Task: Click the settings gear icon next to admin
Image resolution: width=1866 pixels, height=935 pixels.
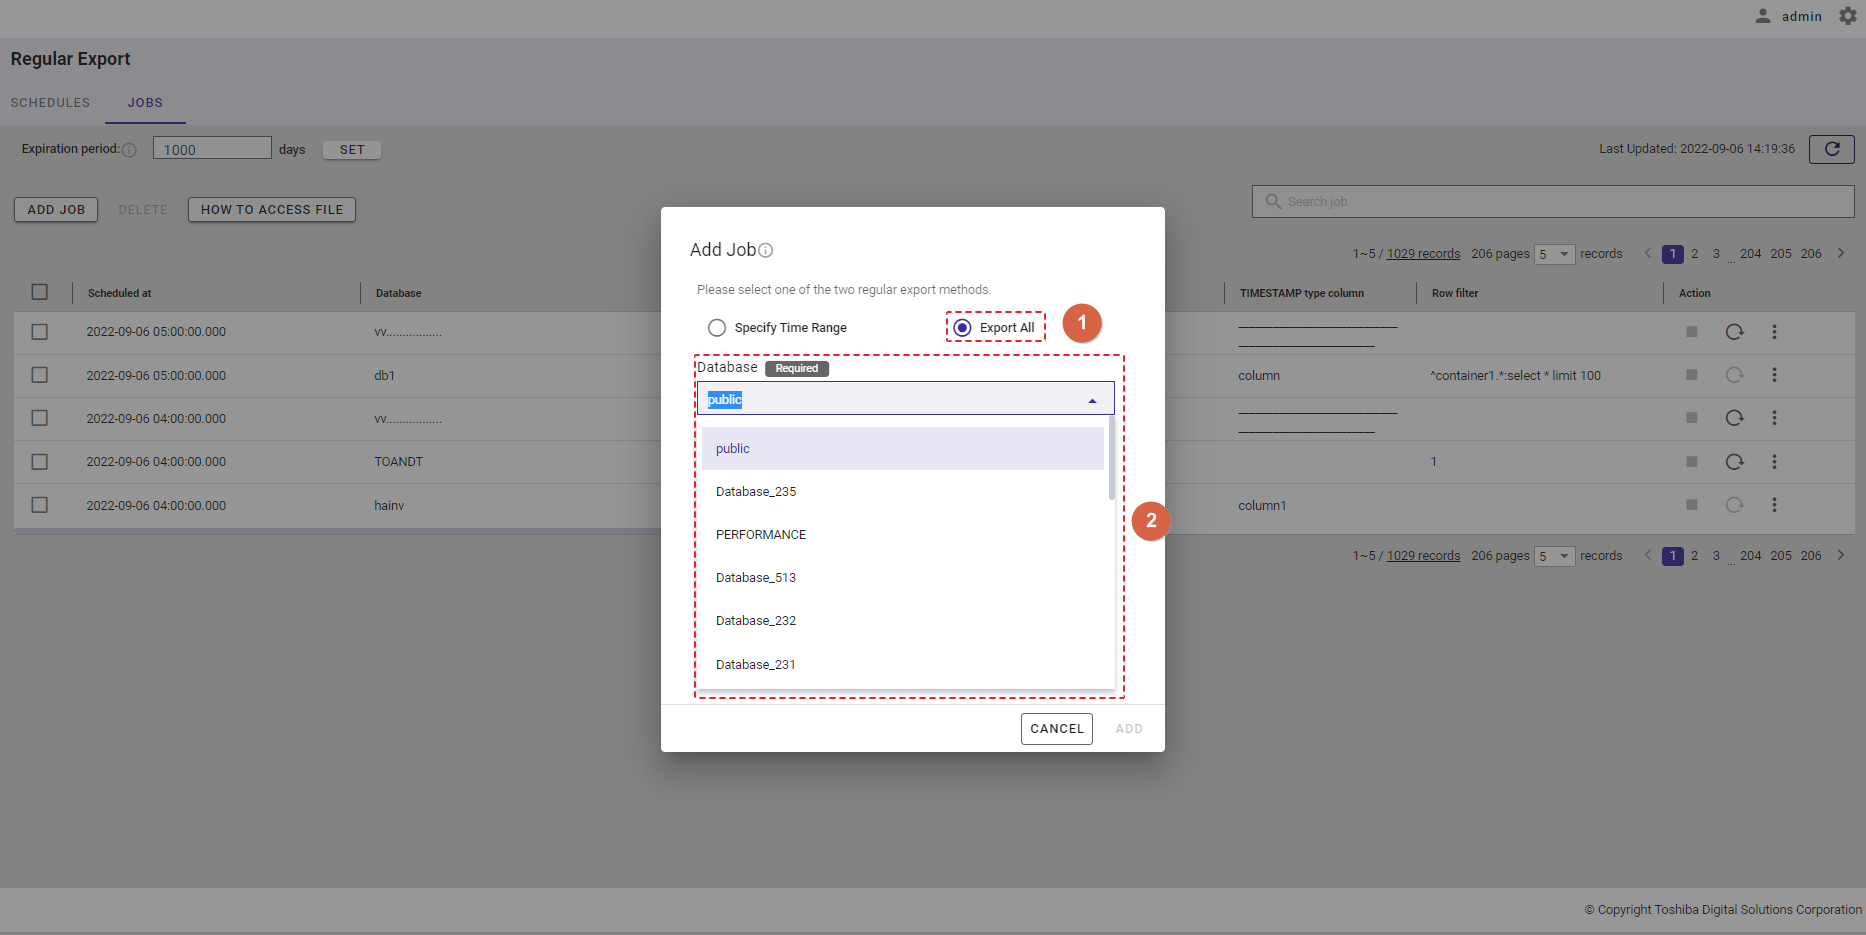Action: pyautogui.click(x=1847, y=16)
